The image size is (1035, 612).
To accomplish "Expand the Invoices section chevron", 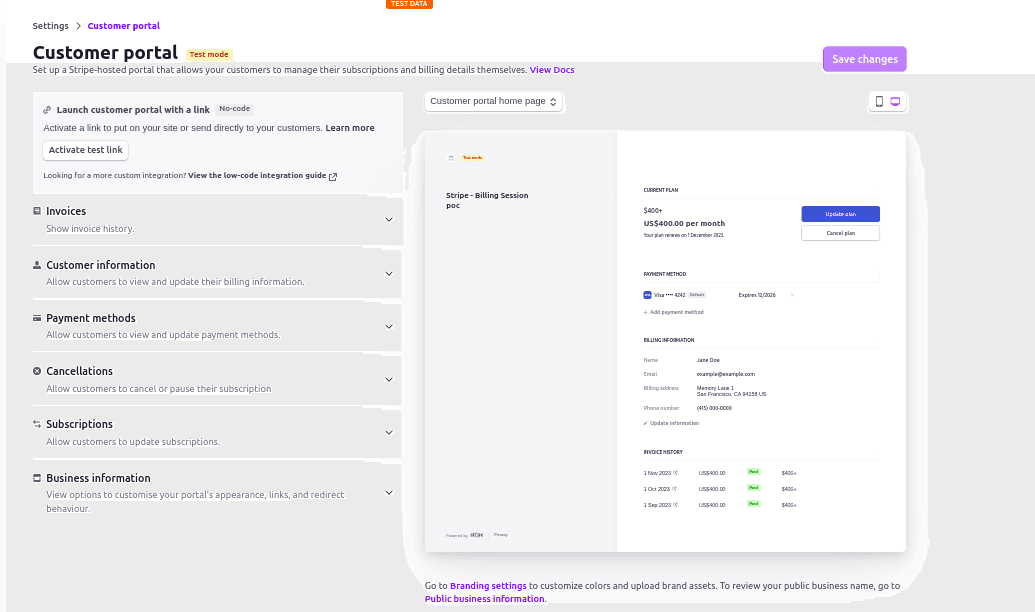I will tap(389, 220).
